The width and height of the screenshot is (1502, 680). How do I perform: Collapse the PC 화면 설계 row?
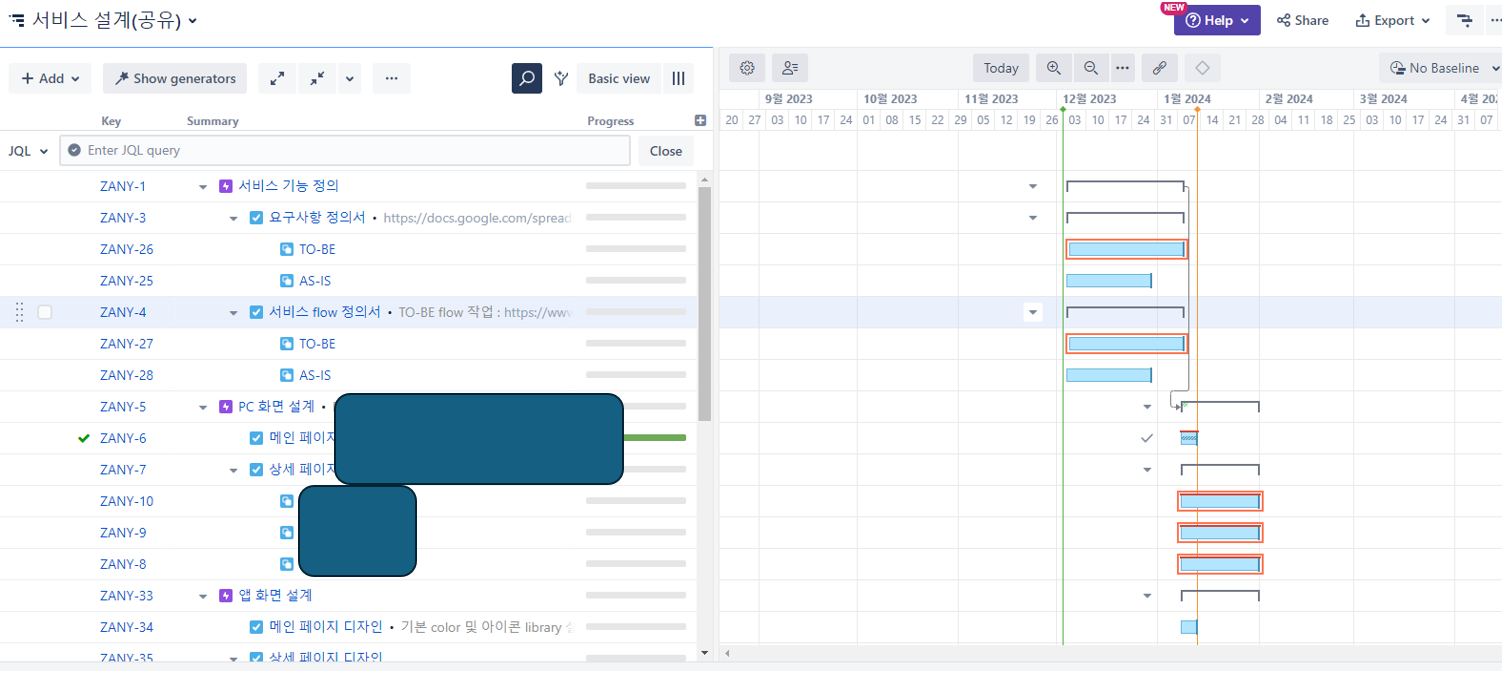click(203, 407)
